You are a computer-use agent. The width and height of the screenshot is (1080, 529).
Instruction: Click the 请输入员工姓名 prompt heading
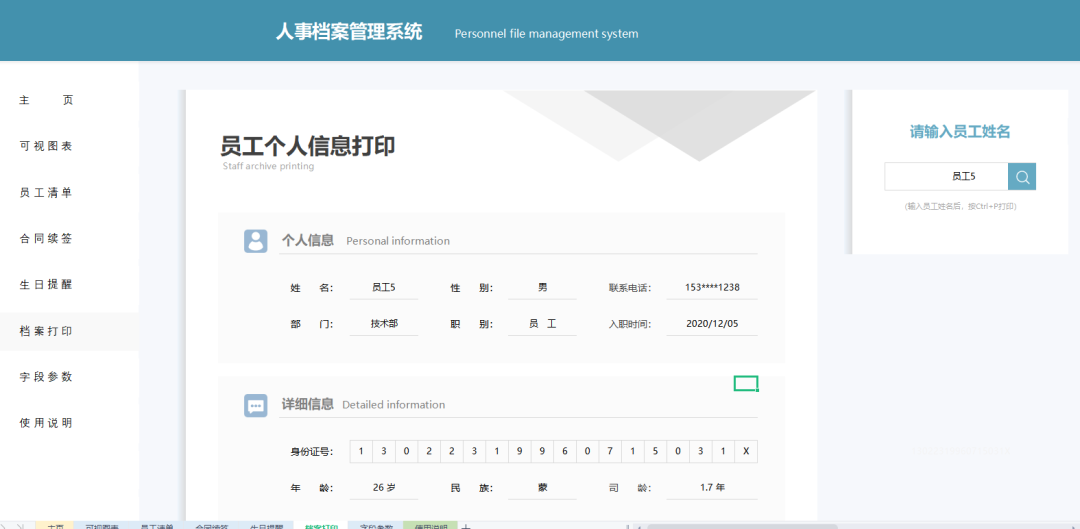coord(960,132)
